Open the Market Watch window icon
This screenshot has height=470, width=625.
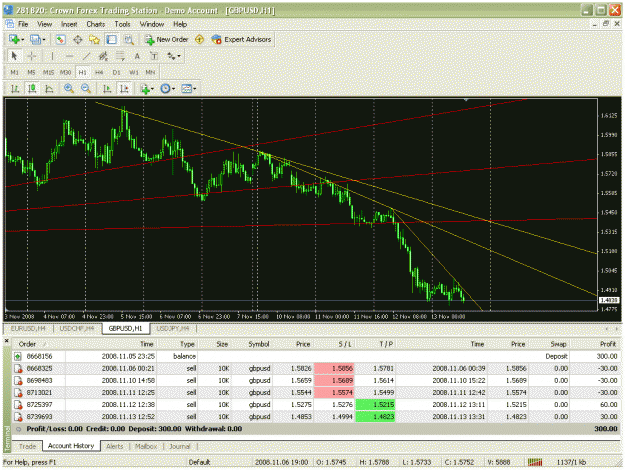(x=61, y=39)
